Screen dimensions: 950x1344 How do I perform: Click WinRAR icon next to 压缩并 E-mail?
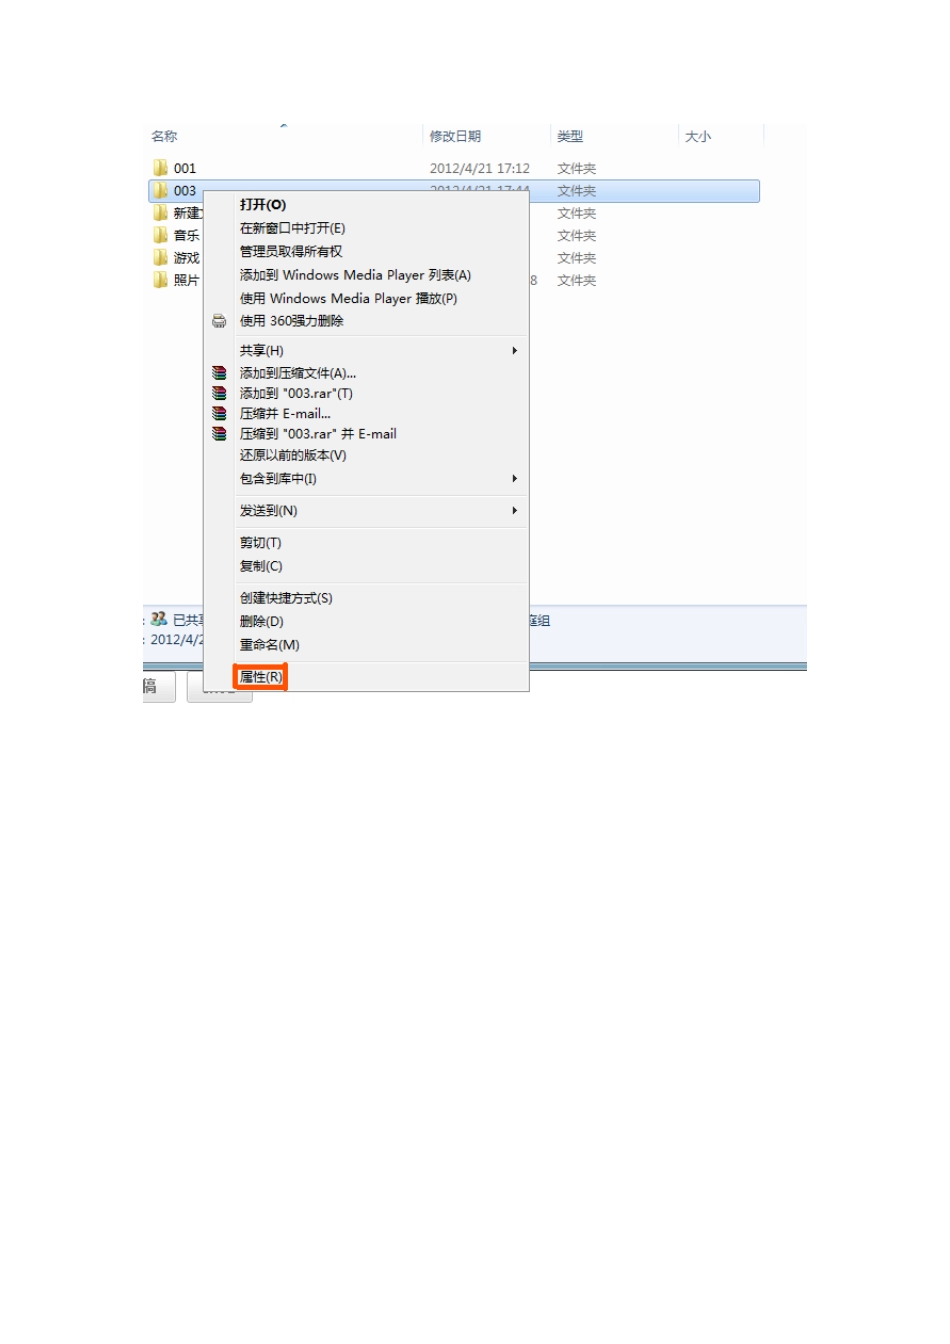click(x=219, y=413)
